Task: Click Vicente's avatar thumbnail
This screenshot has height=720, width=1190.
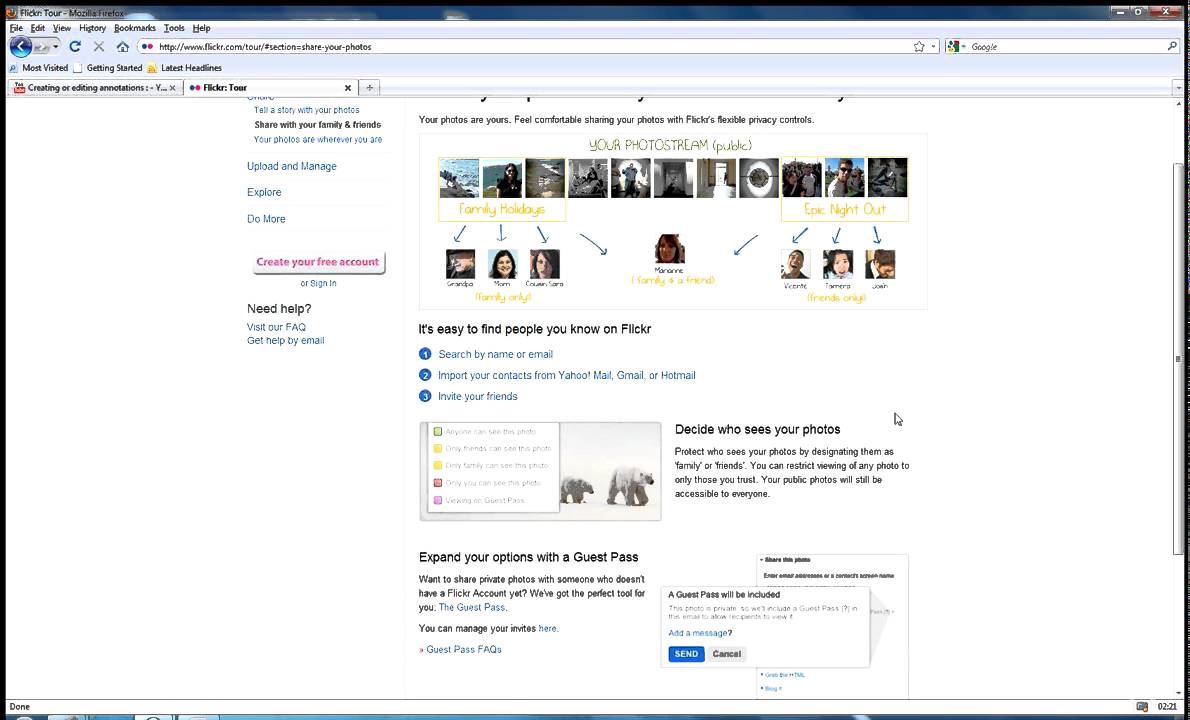Action: (795, 264)
